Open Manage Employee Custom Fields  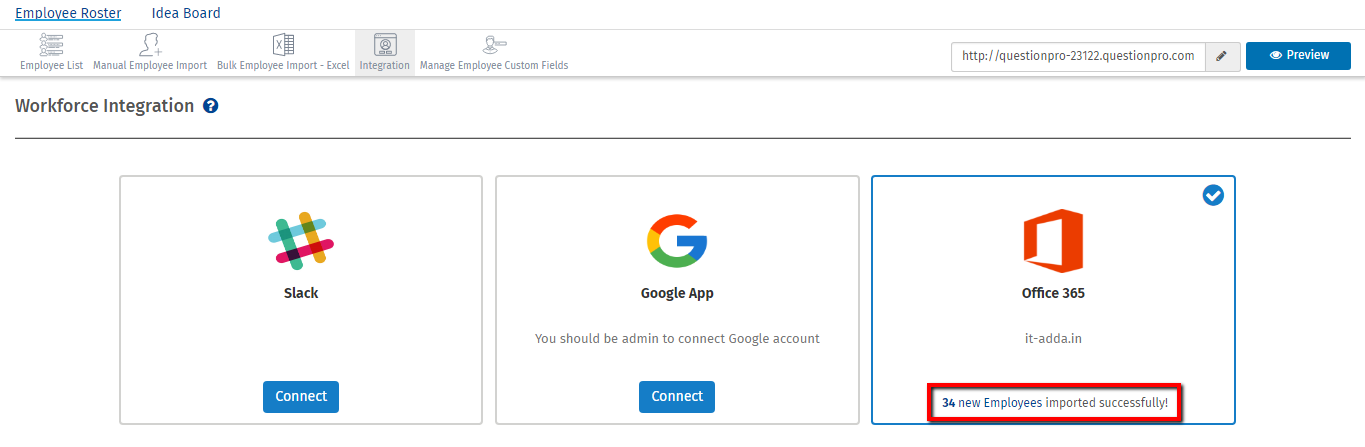[x=494, y=45]
